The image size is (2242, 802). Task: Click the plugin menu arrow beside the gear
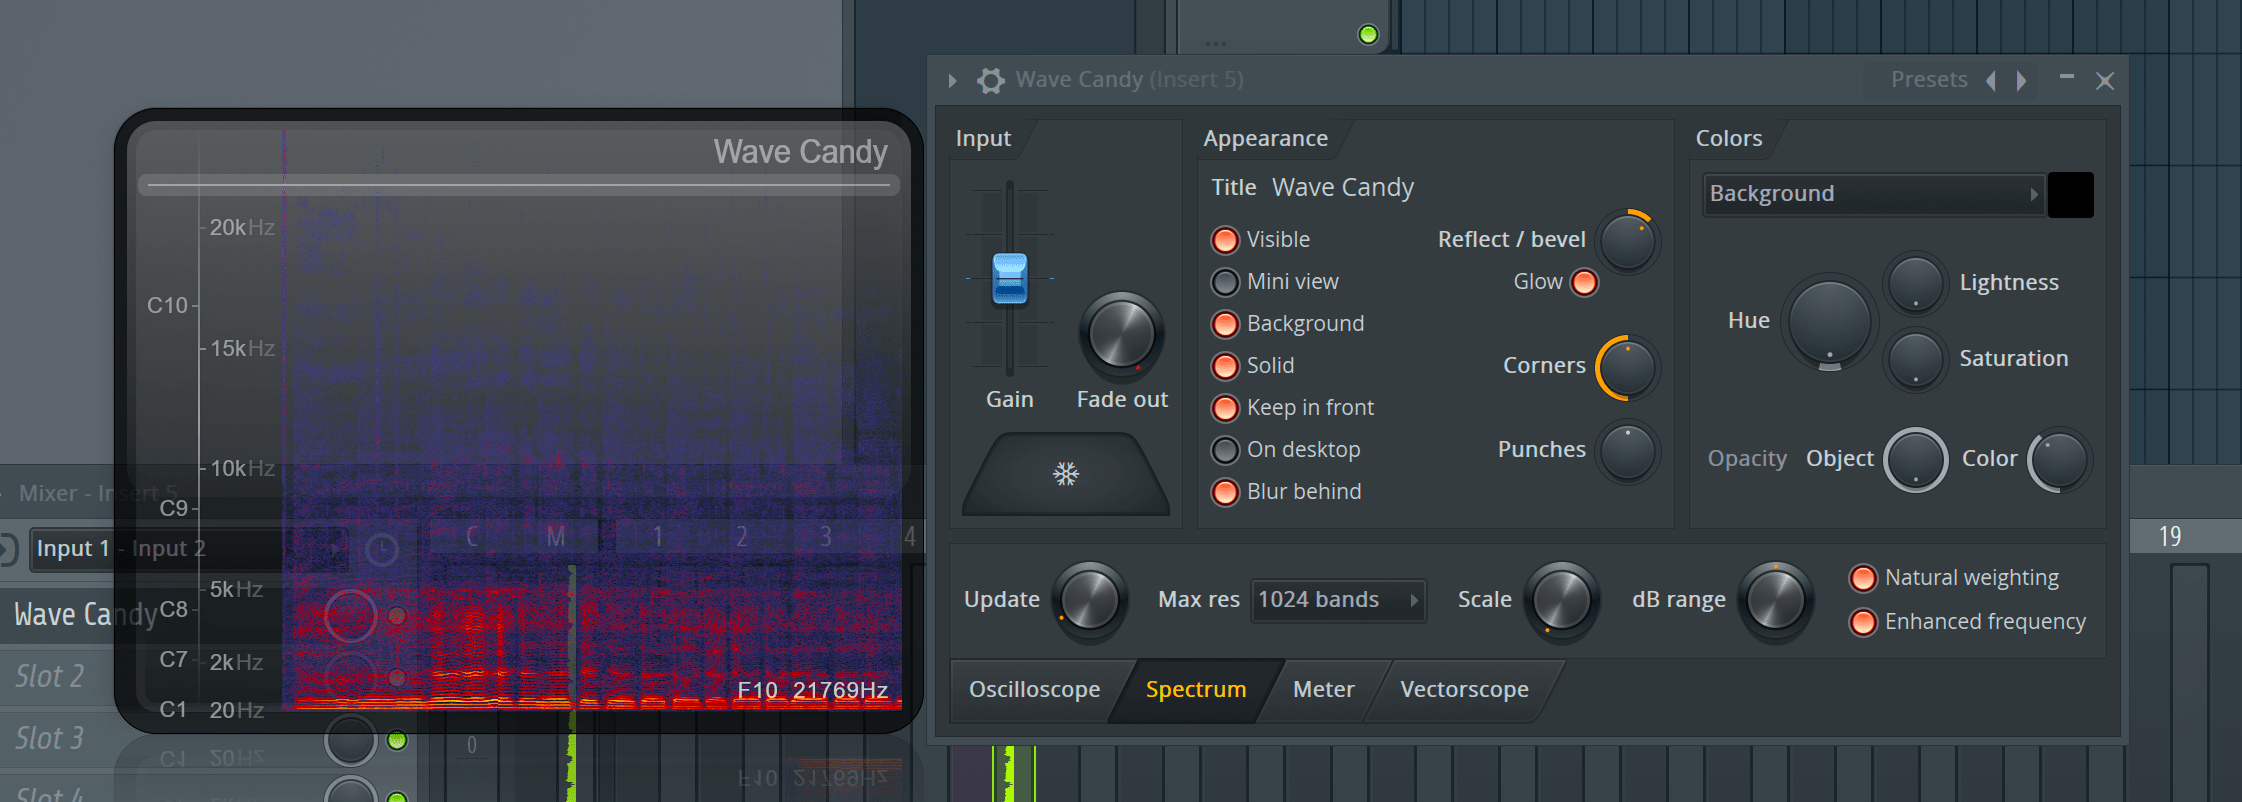coord(952,80)
